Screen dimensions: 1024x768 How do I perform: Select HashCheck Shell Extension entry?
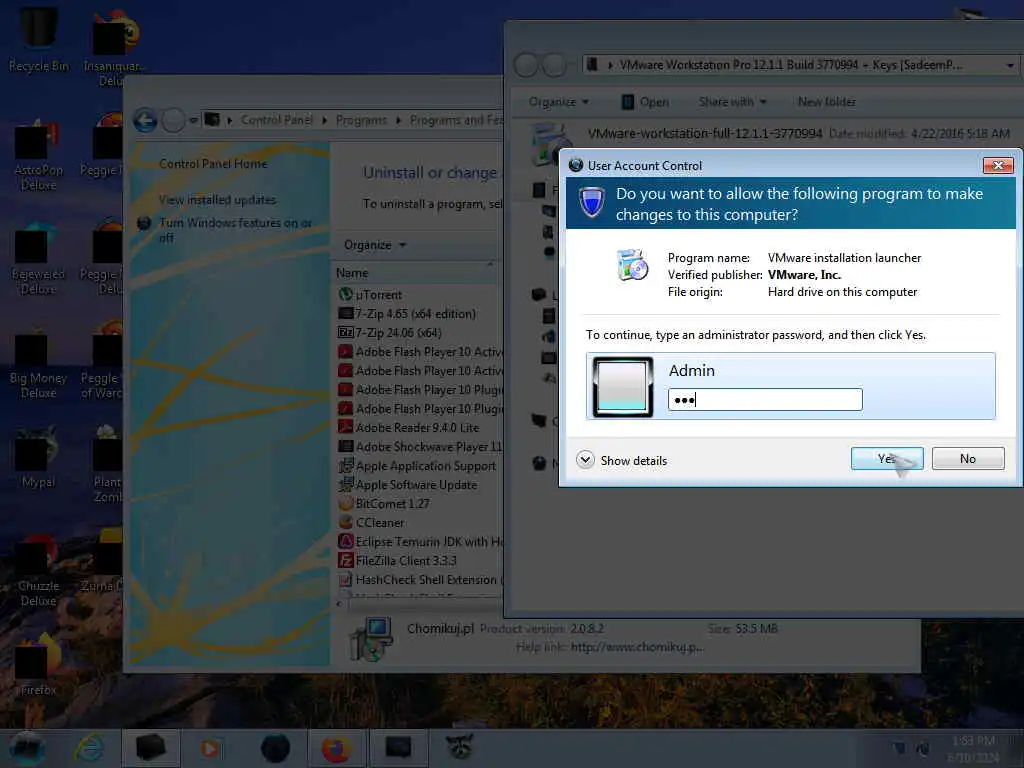pyautogui.click(x=420, y=579)
